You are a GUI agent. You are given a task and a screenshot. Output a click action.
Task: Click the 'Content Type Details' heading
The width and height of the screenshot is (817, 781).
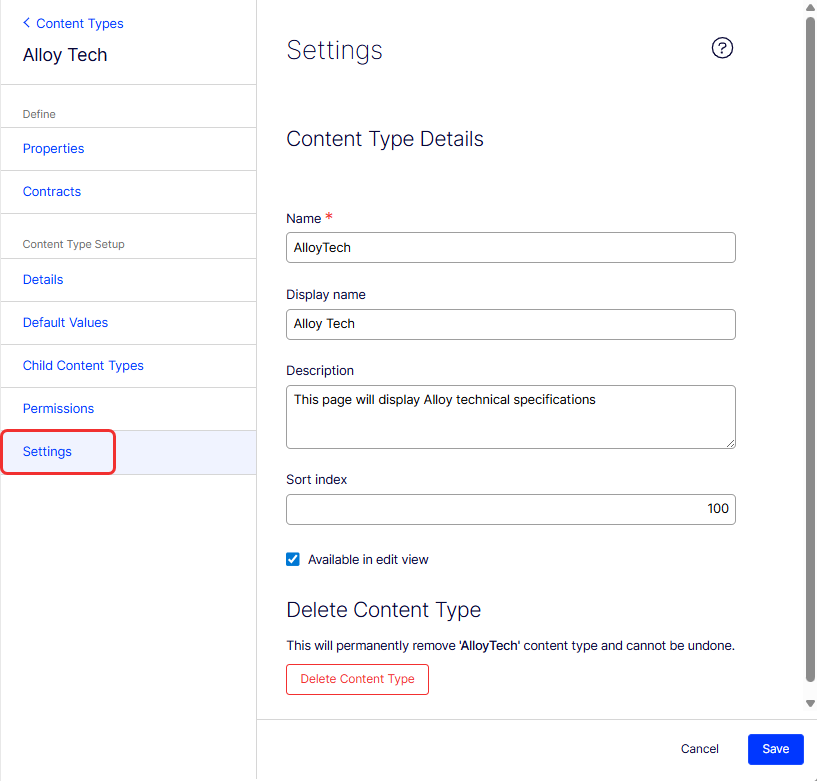coord(385,139)
